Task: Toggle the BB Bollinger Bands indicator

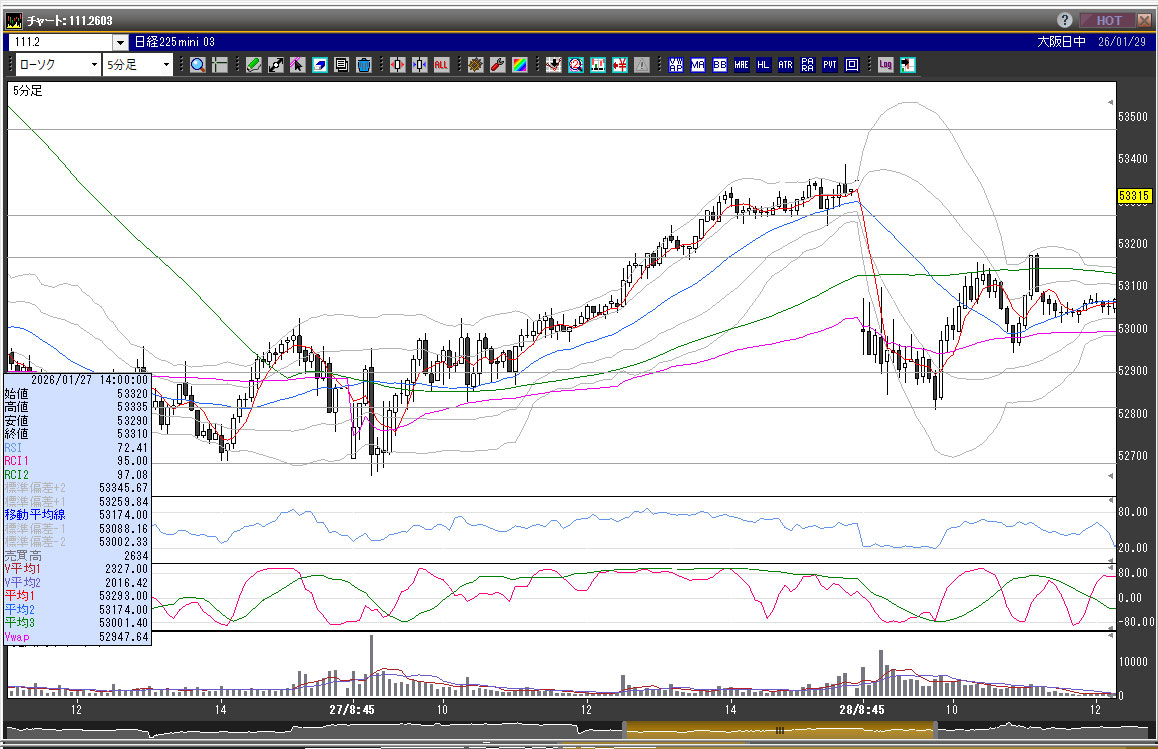Action: tap(719, 65)
